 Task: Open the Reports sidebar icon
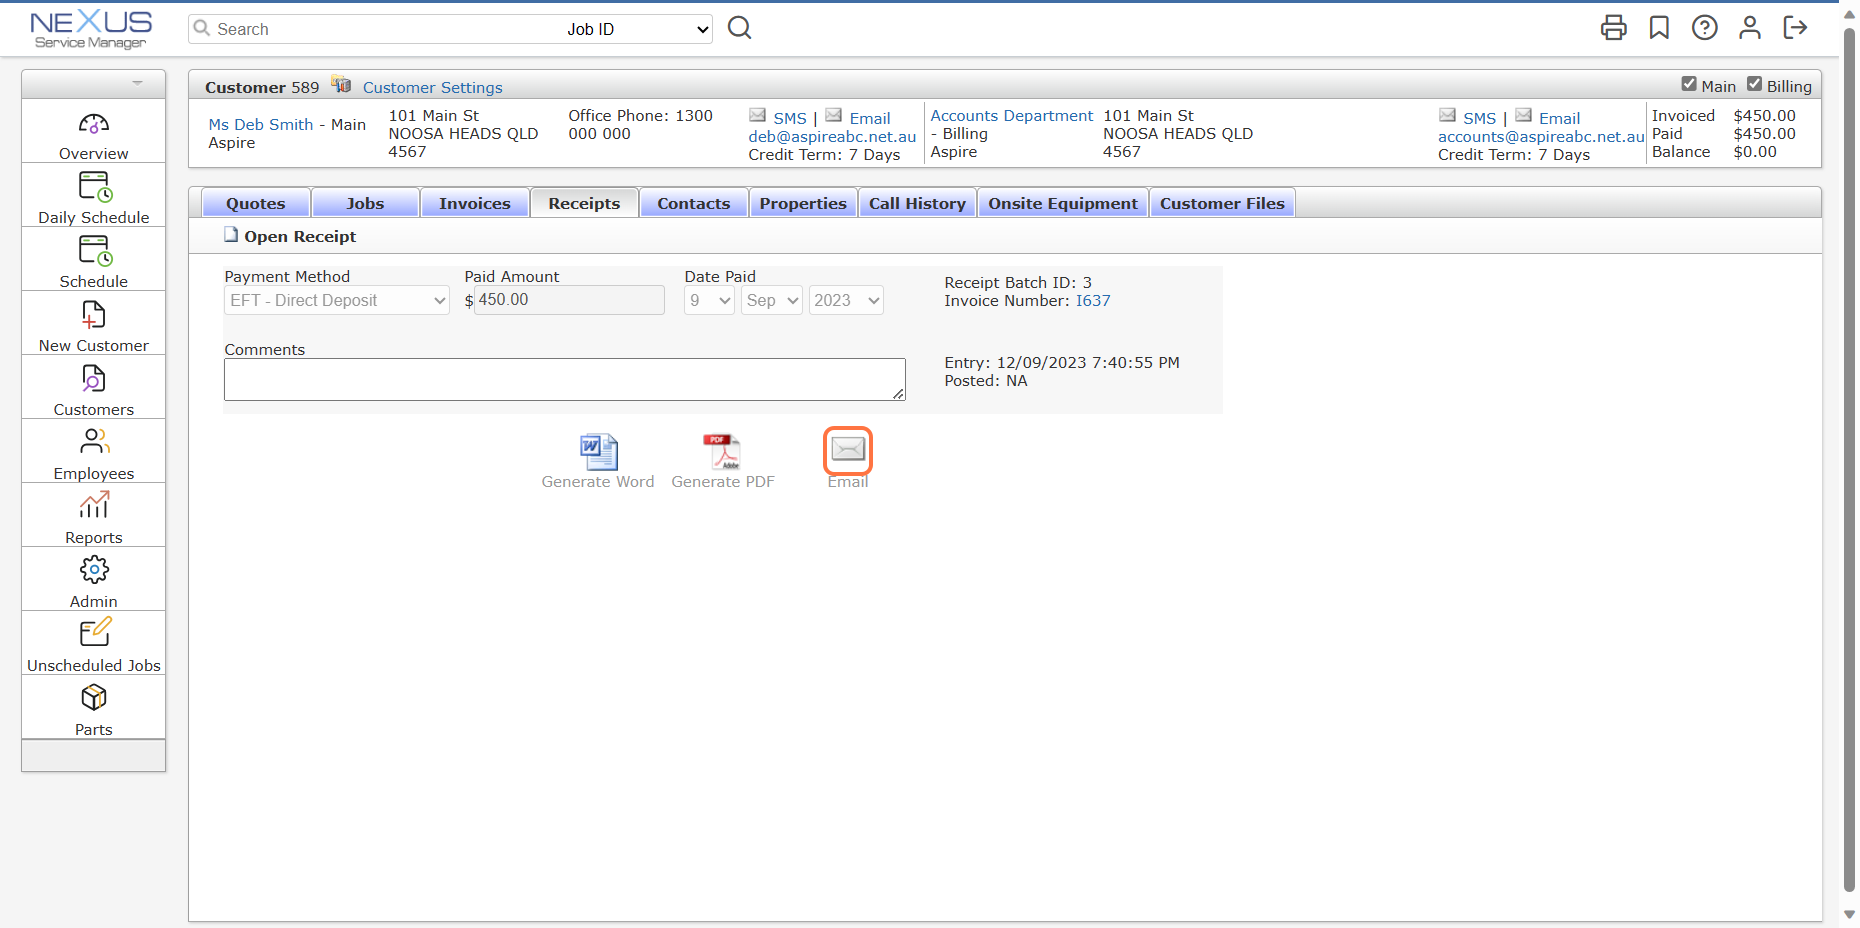(93, 506)
